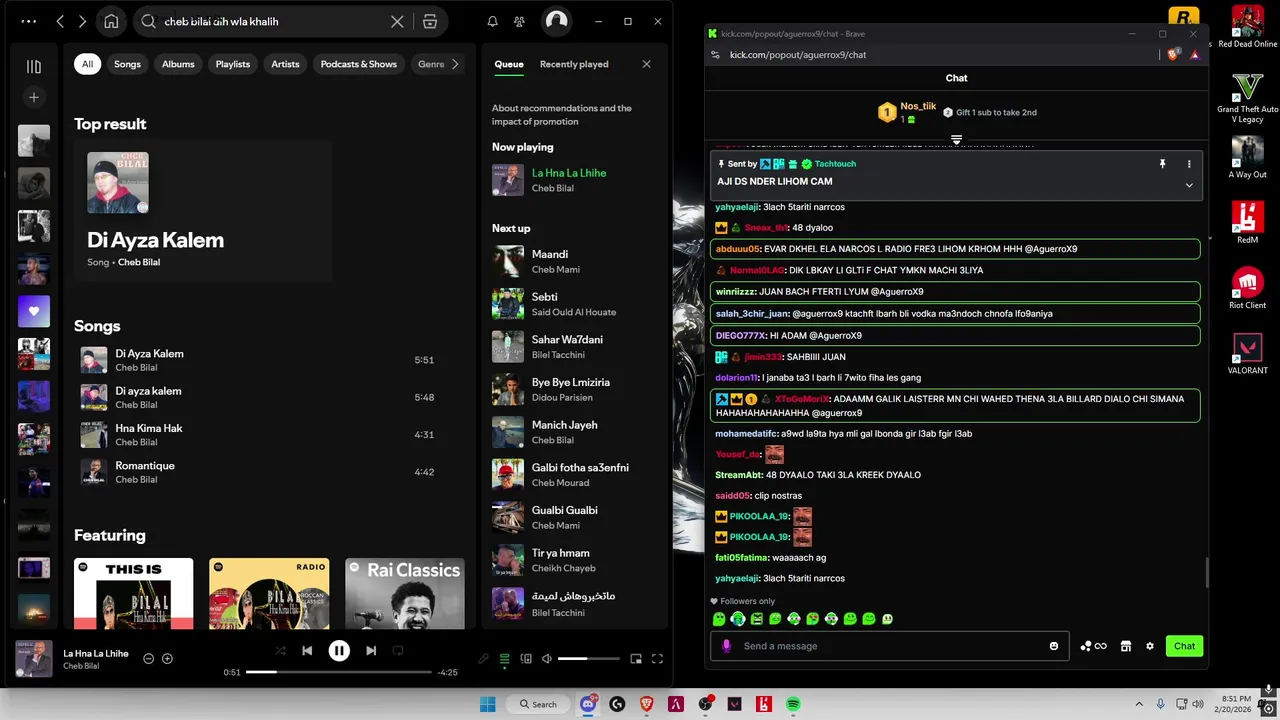The height and width of the screenshot is (720, 1280).
Task: Mute Spotify with the speaker icon
Action: pos(546,659)
